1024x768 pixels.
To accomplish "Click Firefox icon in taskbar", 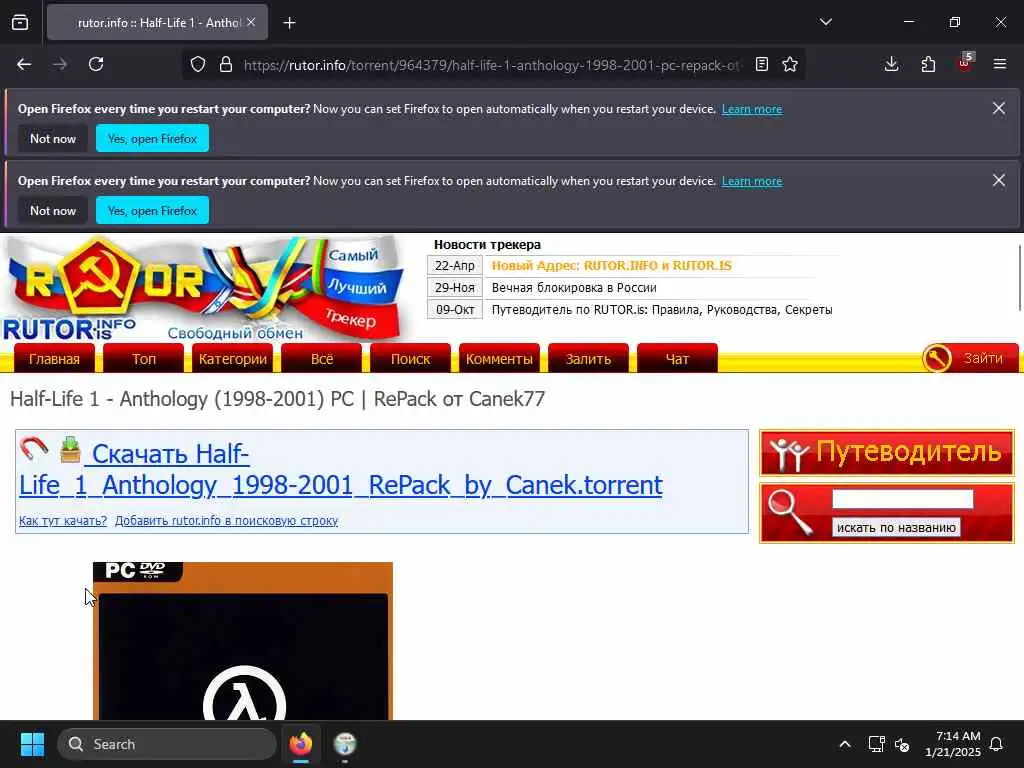I will click(301, 744).
